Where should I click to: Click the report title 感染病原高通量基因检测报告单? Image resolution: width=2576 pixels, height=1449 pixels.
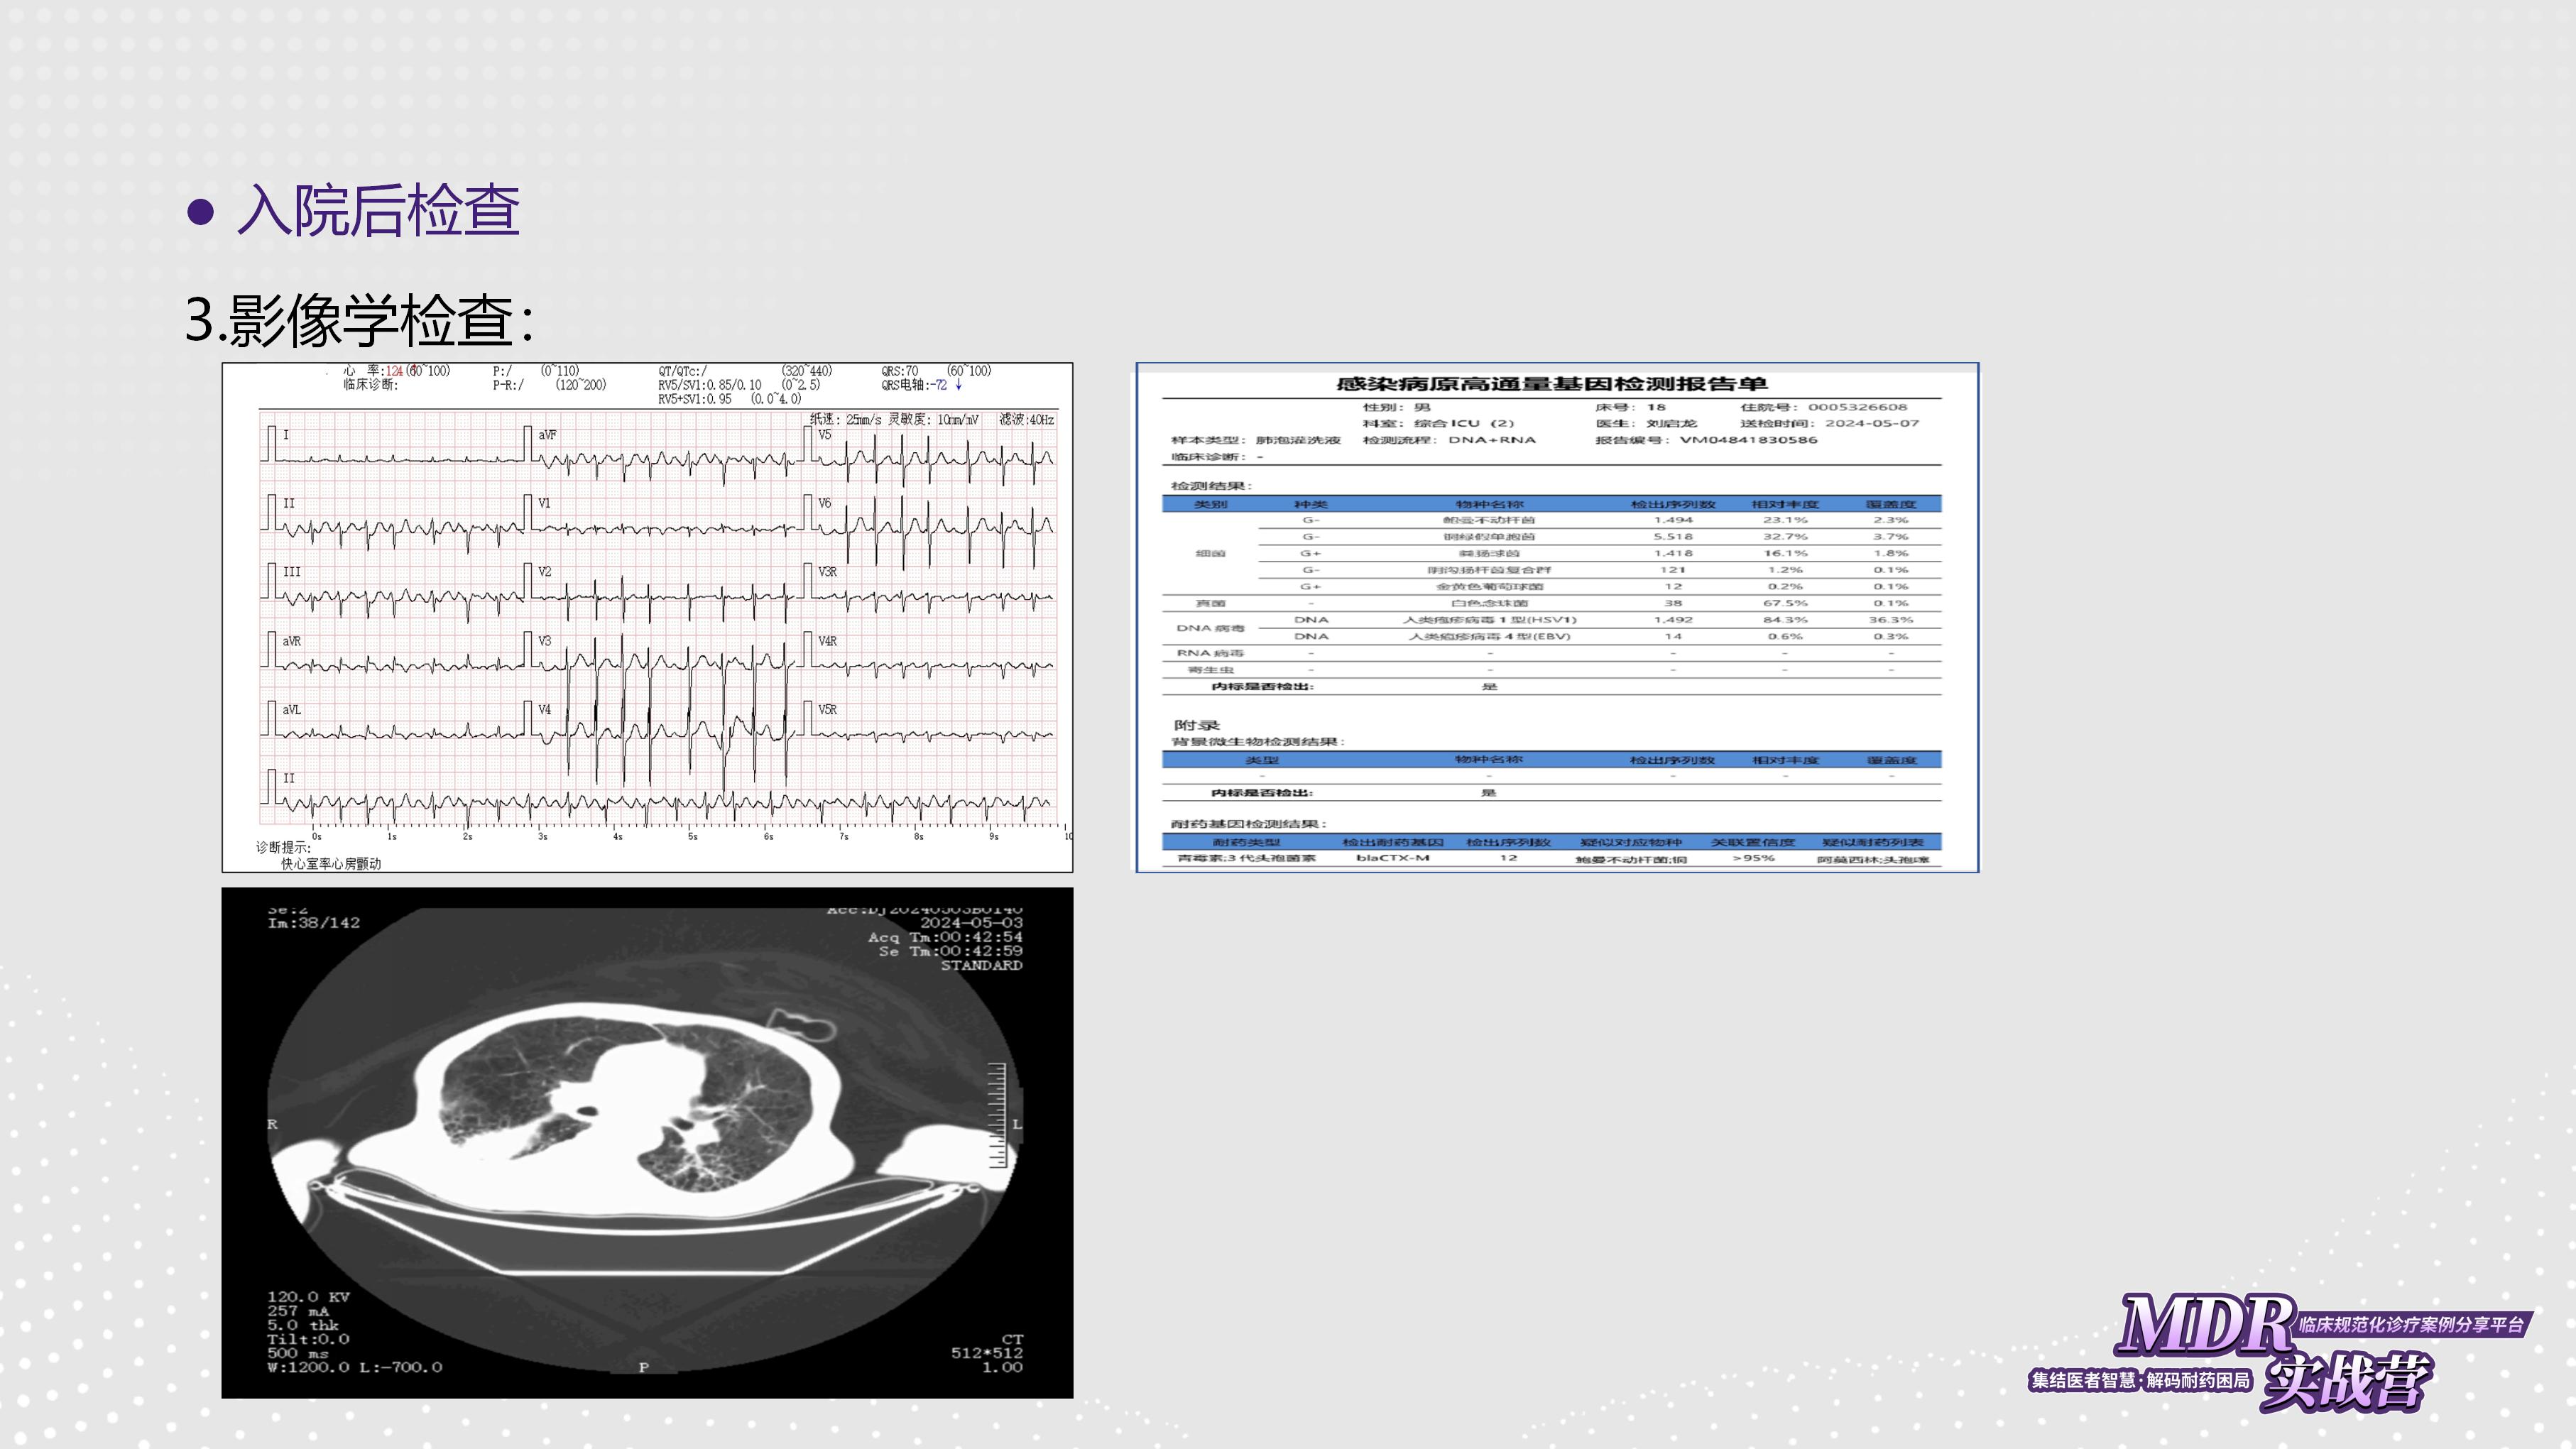pyautogui.click(x=1551, y=384)
